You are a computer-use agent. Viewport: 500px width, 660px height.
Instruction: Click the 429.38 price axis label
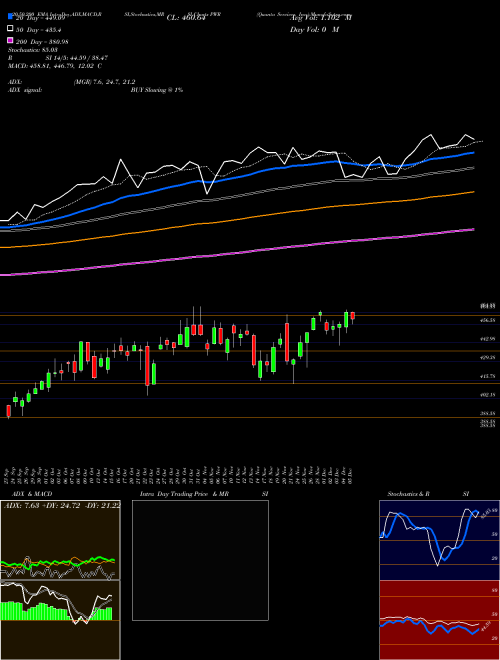[487, 357]
